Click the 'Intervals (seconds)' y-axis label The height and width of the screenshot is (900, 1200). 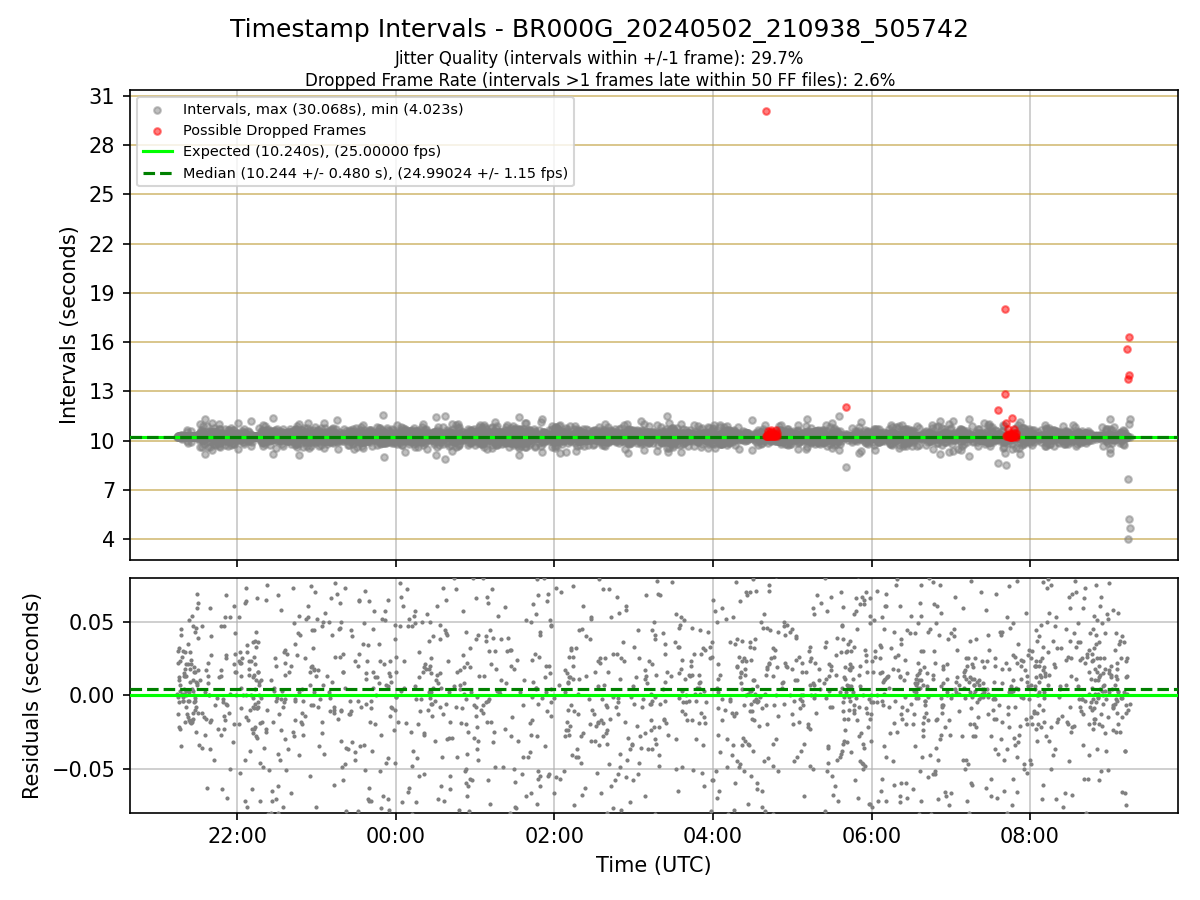(68, 325)
